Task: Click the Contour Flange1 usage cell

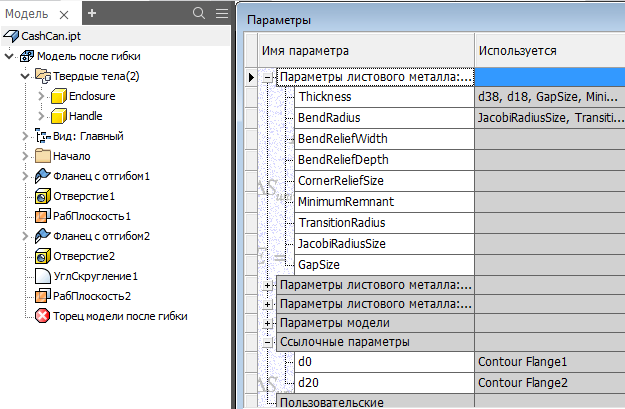Action: (550, 362)
